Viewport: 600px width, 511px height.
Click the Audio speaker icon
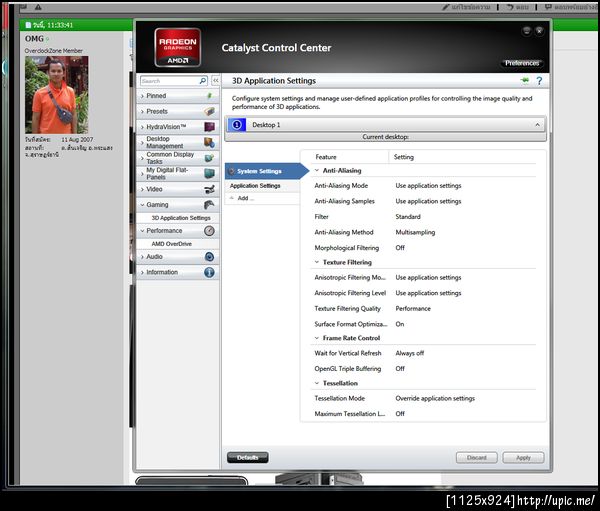point(209,256)
